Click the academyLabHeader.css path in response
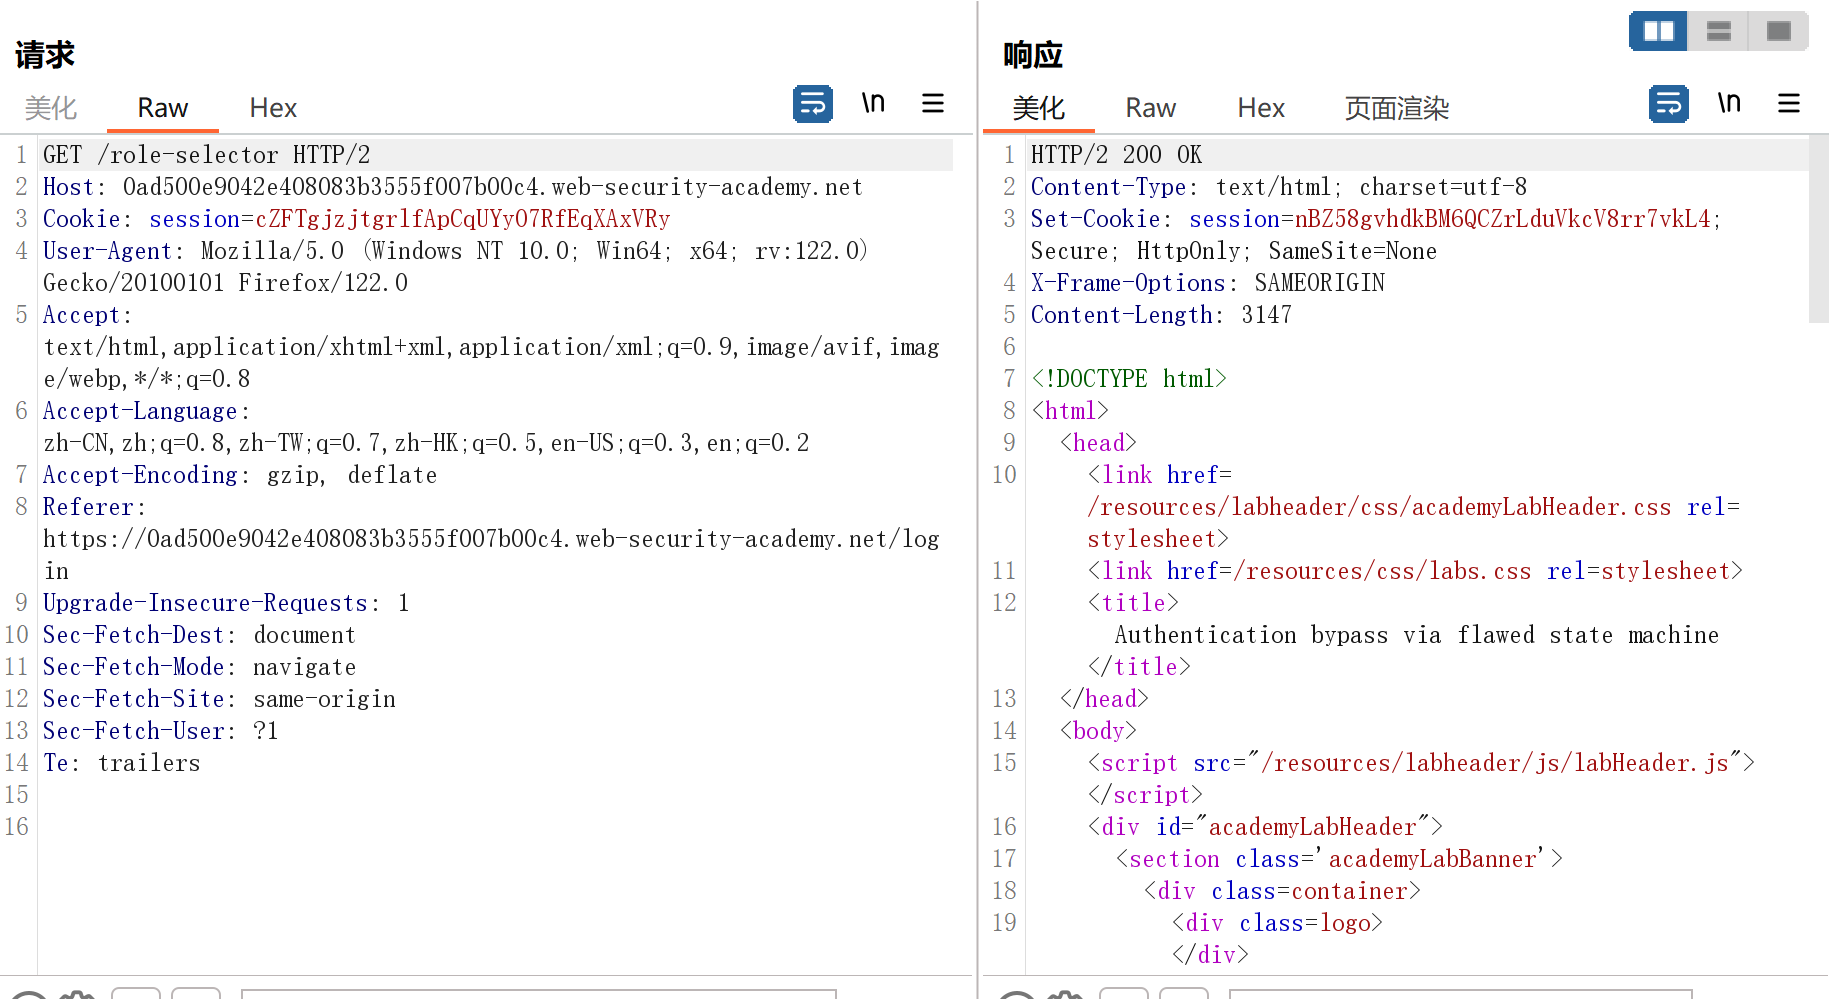 pos(1380,507)
